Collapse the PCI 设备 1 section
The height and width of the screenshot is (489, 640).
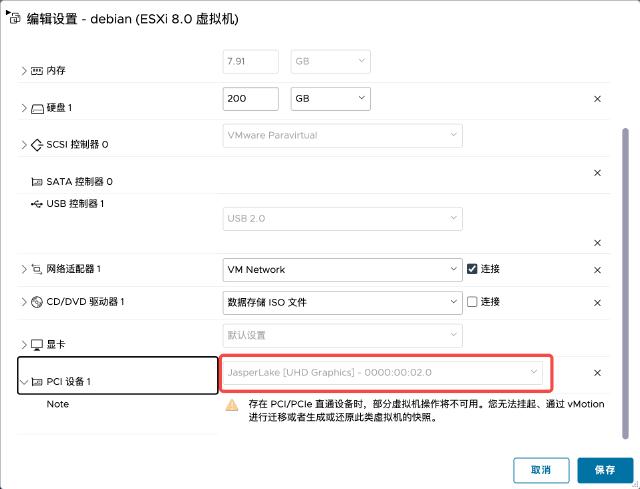click(24, 382)
